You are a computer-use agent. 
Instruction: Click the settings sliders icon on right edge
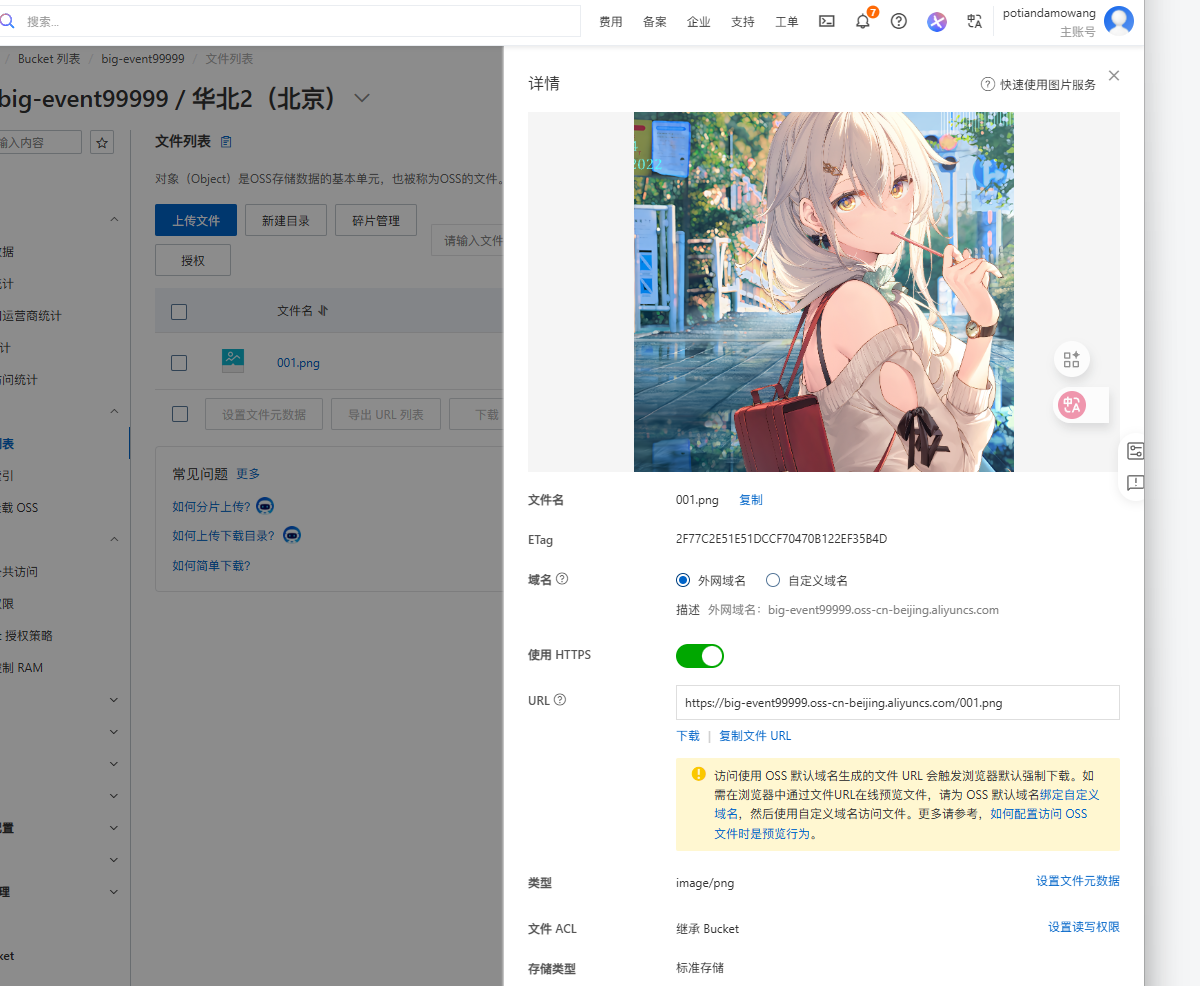(1135, 451)
